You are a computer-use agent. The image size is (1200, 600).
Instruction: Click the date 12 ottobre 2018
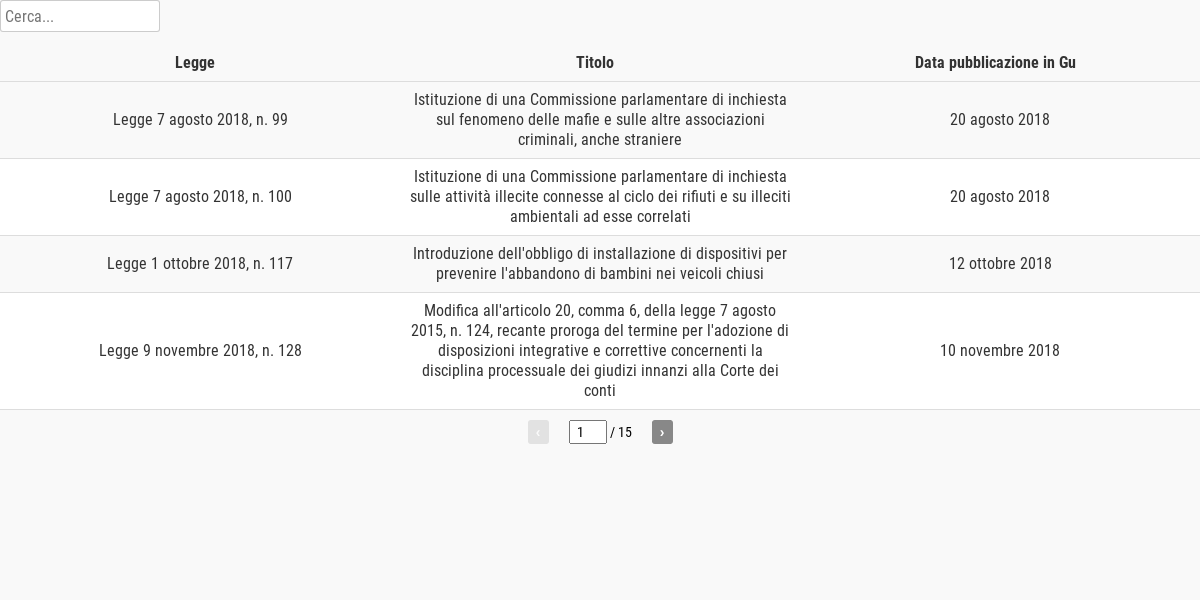tap(1000, 264)
